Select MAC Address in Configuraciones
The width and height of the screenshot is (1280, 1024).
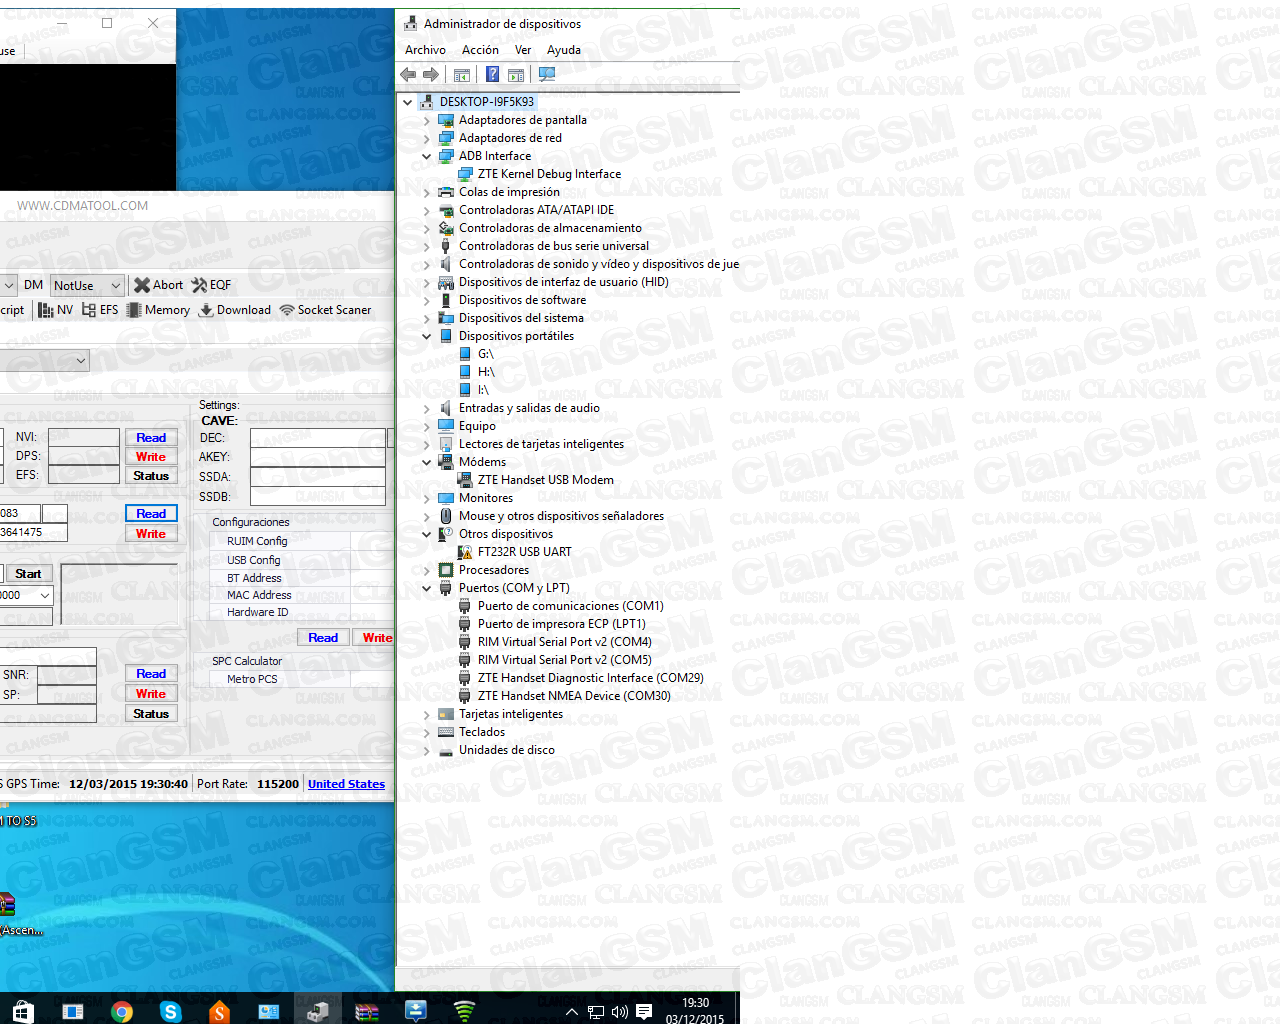pyautogui.click(x=259, y=595)
